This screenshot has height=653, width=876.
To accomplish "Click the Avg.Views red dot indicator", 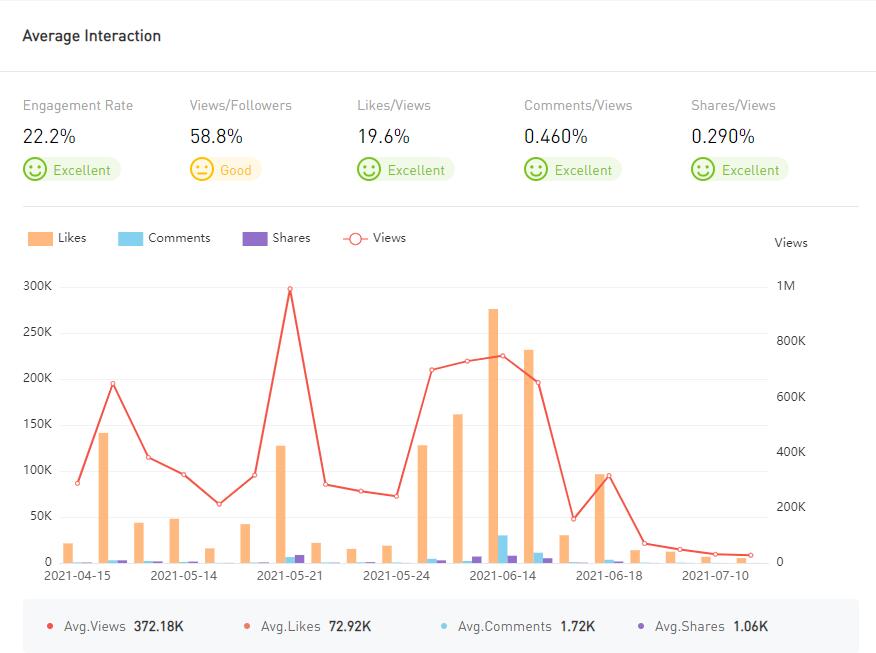I will 50,627.
